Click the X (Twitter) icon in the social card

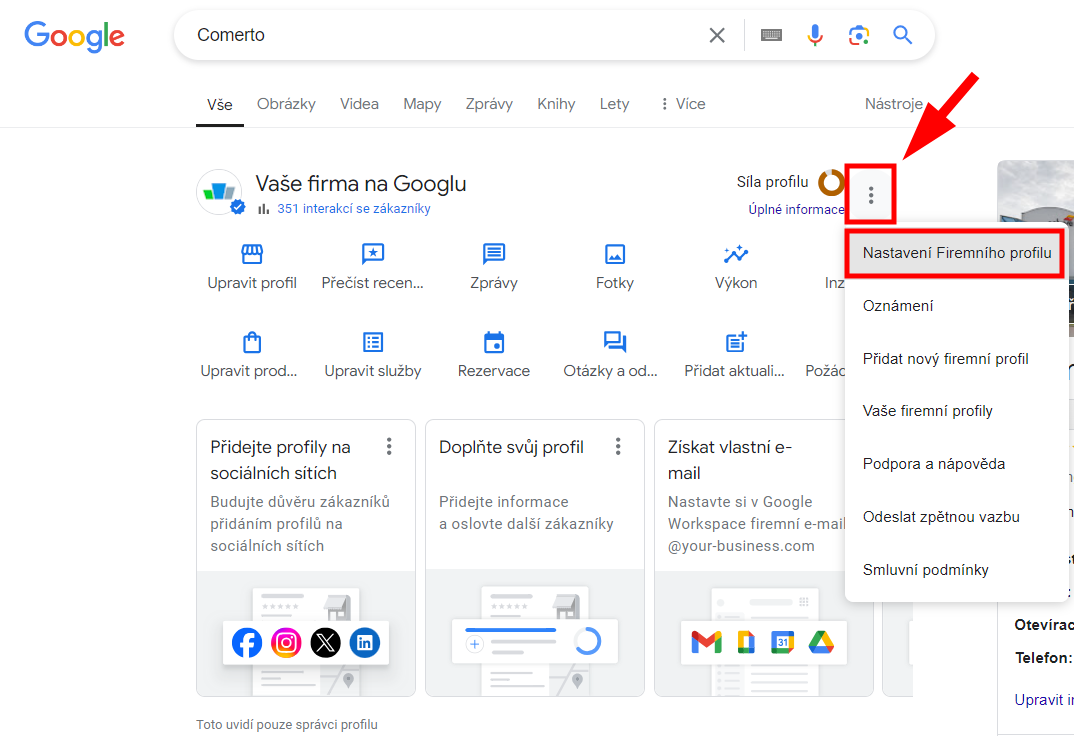coord(325,643)
